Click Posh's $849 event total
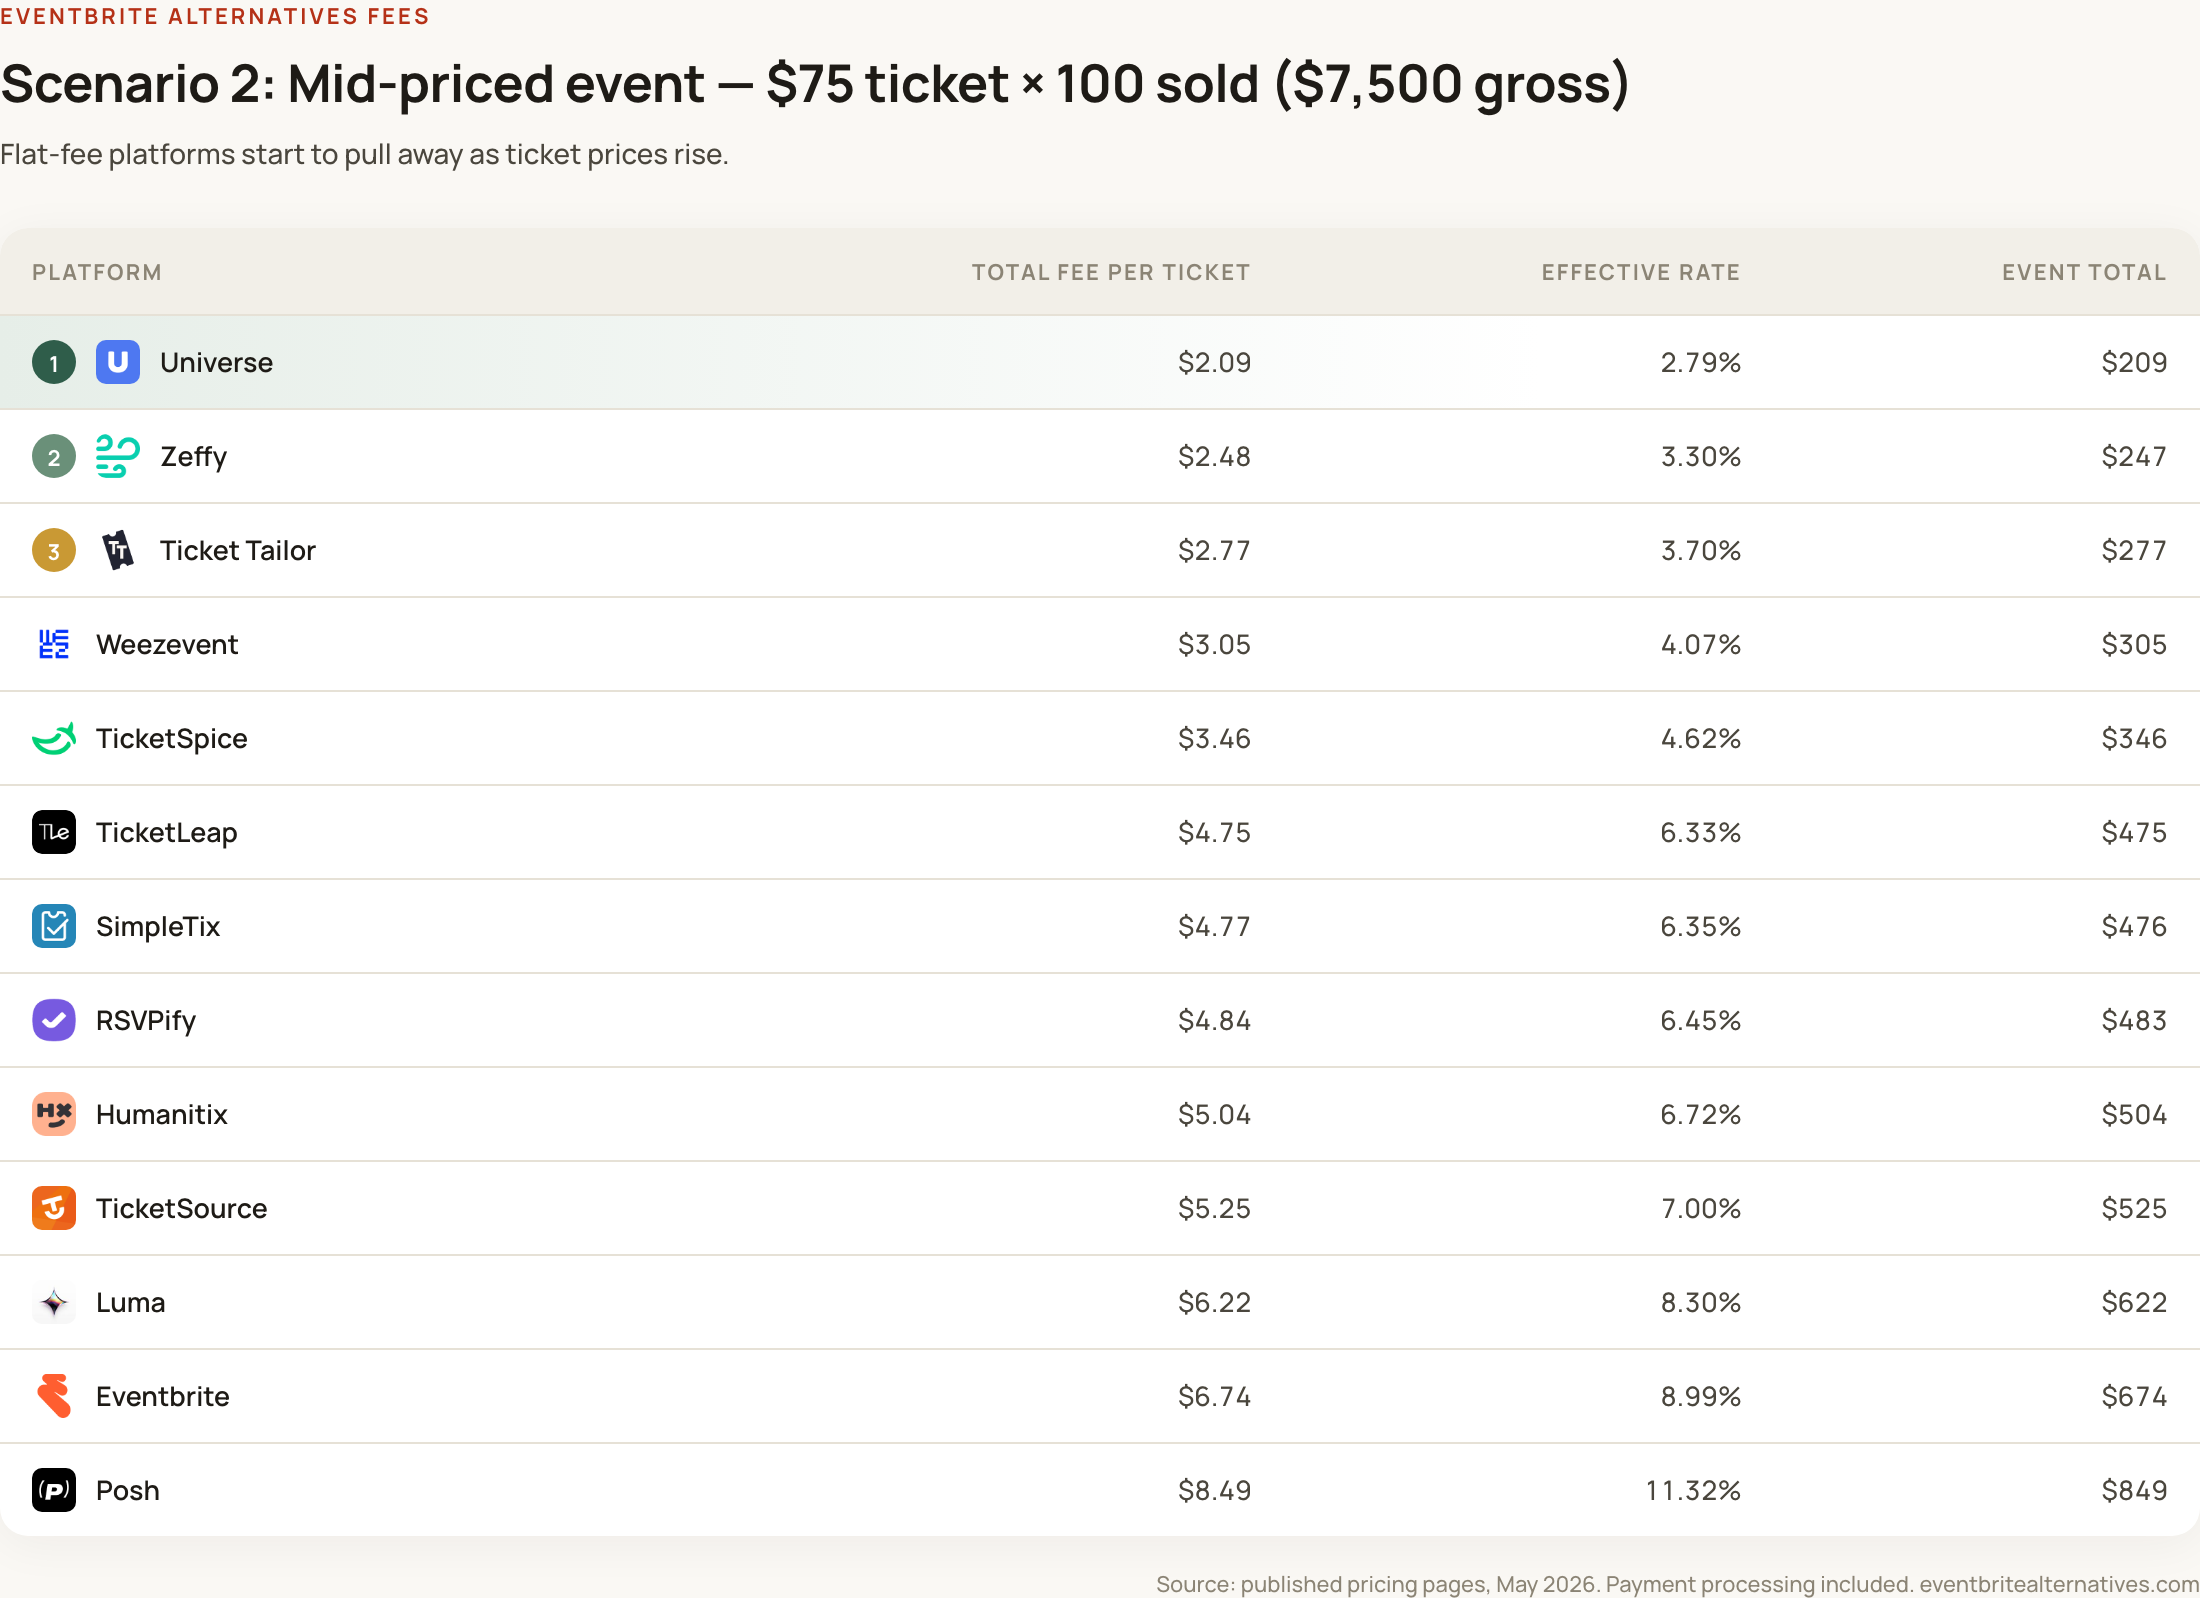2200x1598 pixels. (x=2134, y=1490)
